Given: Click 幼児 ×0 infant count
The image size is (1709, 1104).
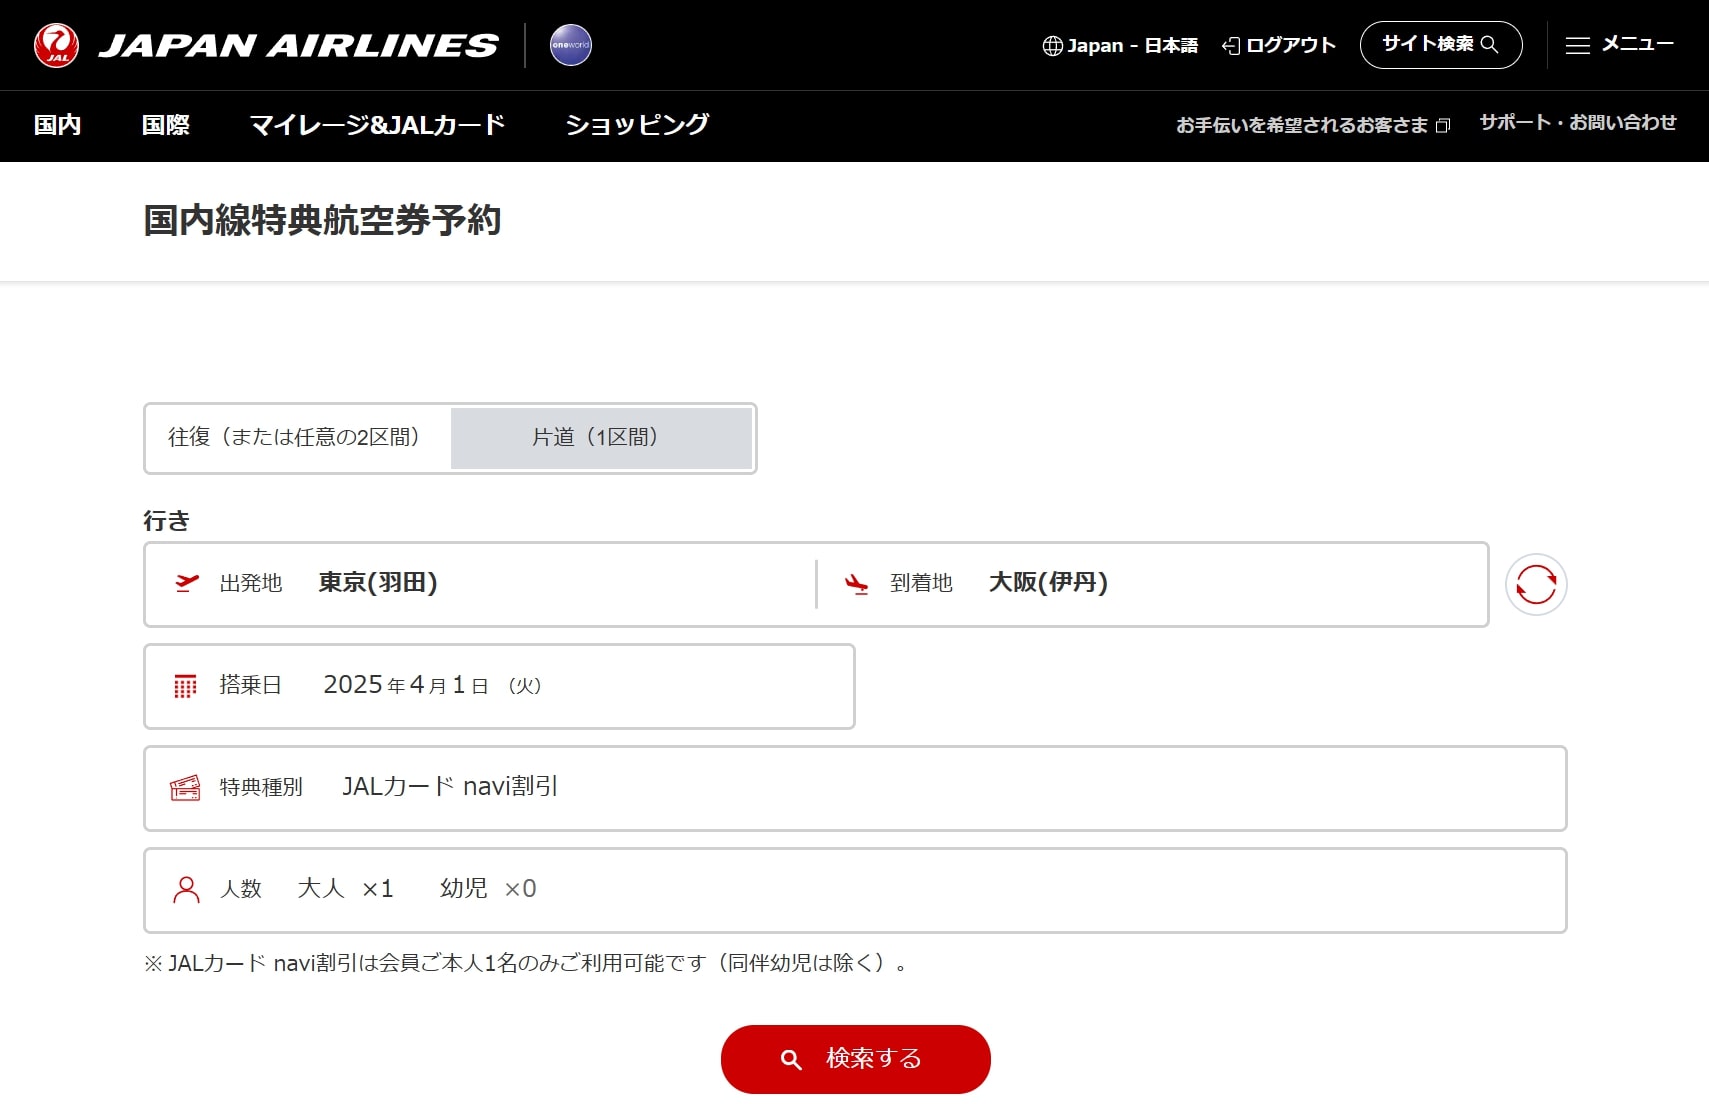Looking at the screenshot, I should tap(488, 889).
